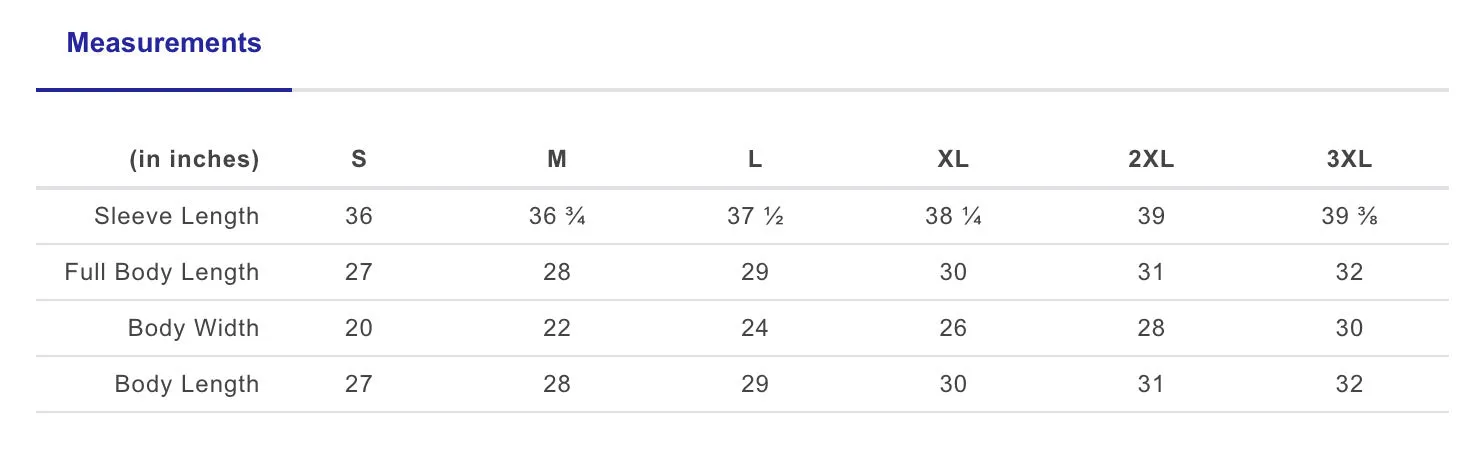The width and height of the screenshot is (1480, 460).
Task: Select the 2XL size column header
Action: point(1151,160)
